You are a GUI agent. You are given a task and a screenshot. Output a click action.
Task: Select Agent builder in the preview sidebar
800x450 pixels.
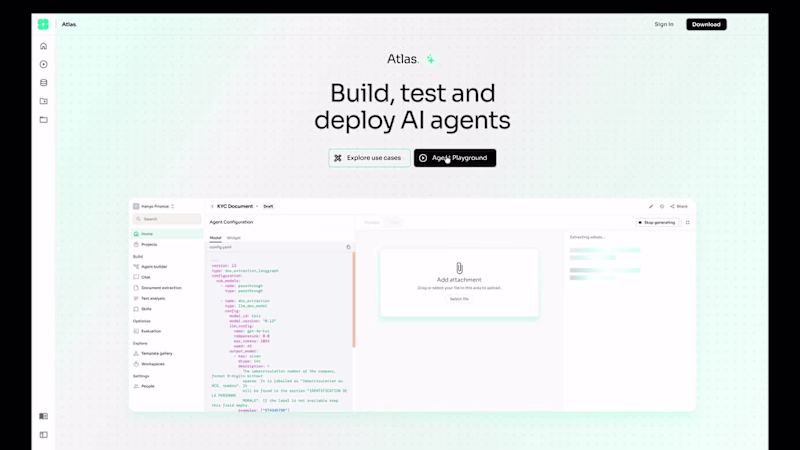(x=154, y=266)
